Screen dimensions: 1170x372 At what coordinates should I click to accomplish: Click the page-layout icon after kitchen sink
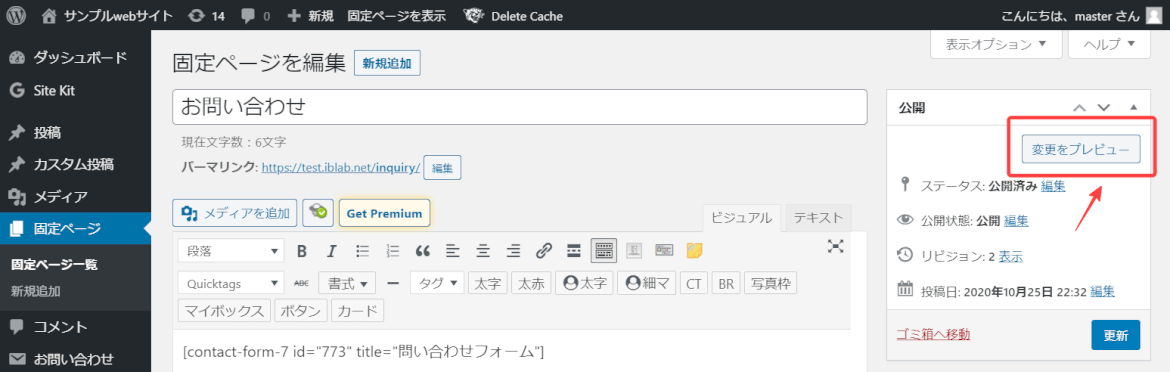point(634,250)
